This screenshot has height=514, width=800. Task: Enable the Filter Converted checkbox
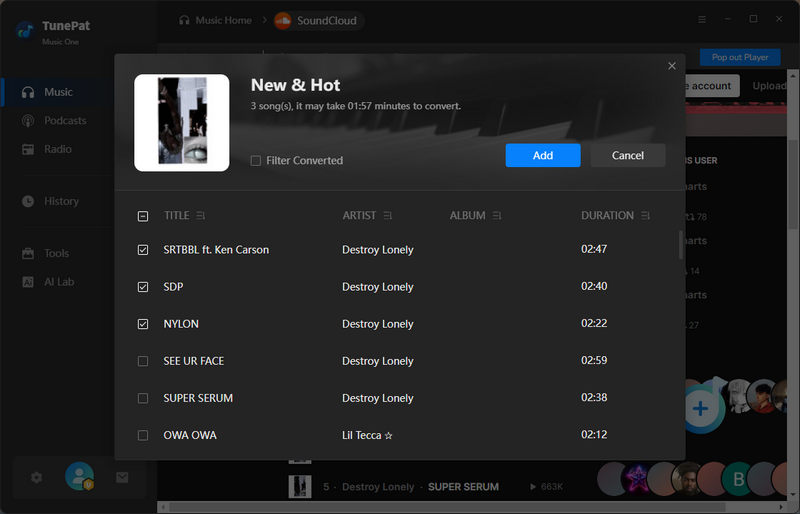pos(256,160)
